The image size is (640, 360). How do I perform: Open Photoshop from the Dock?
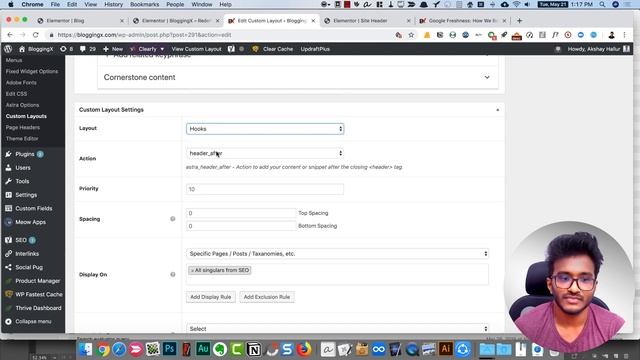(x=169, y=349)
